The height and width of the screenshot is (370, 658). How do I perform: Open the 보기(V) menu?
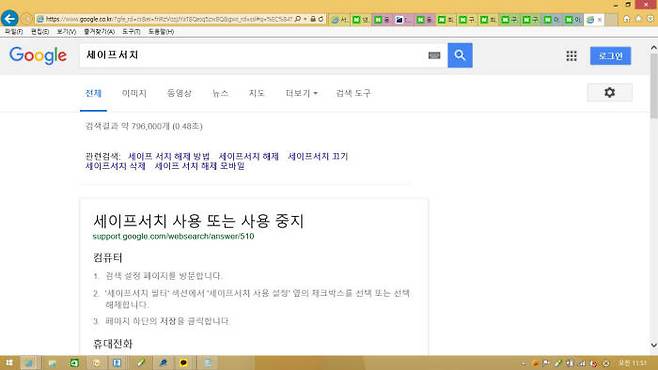66,31
